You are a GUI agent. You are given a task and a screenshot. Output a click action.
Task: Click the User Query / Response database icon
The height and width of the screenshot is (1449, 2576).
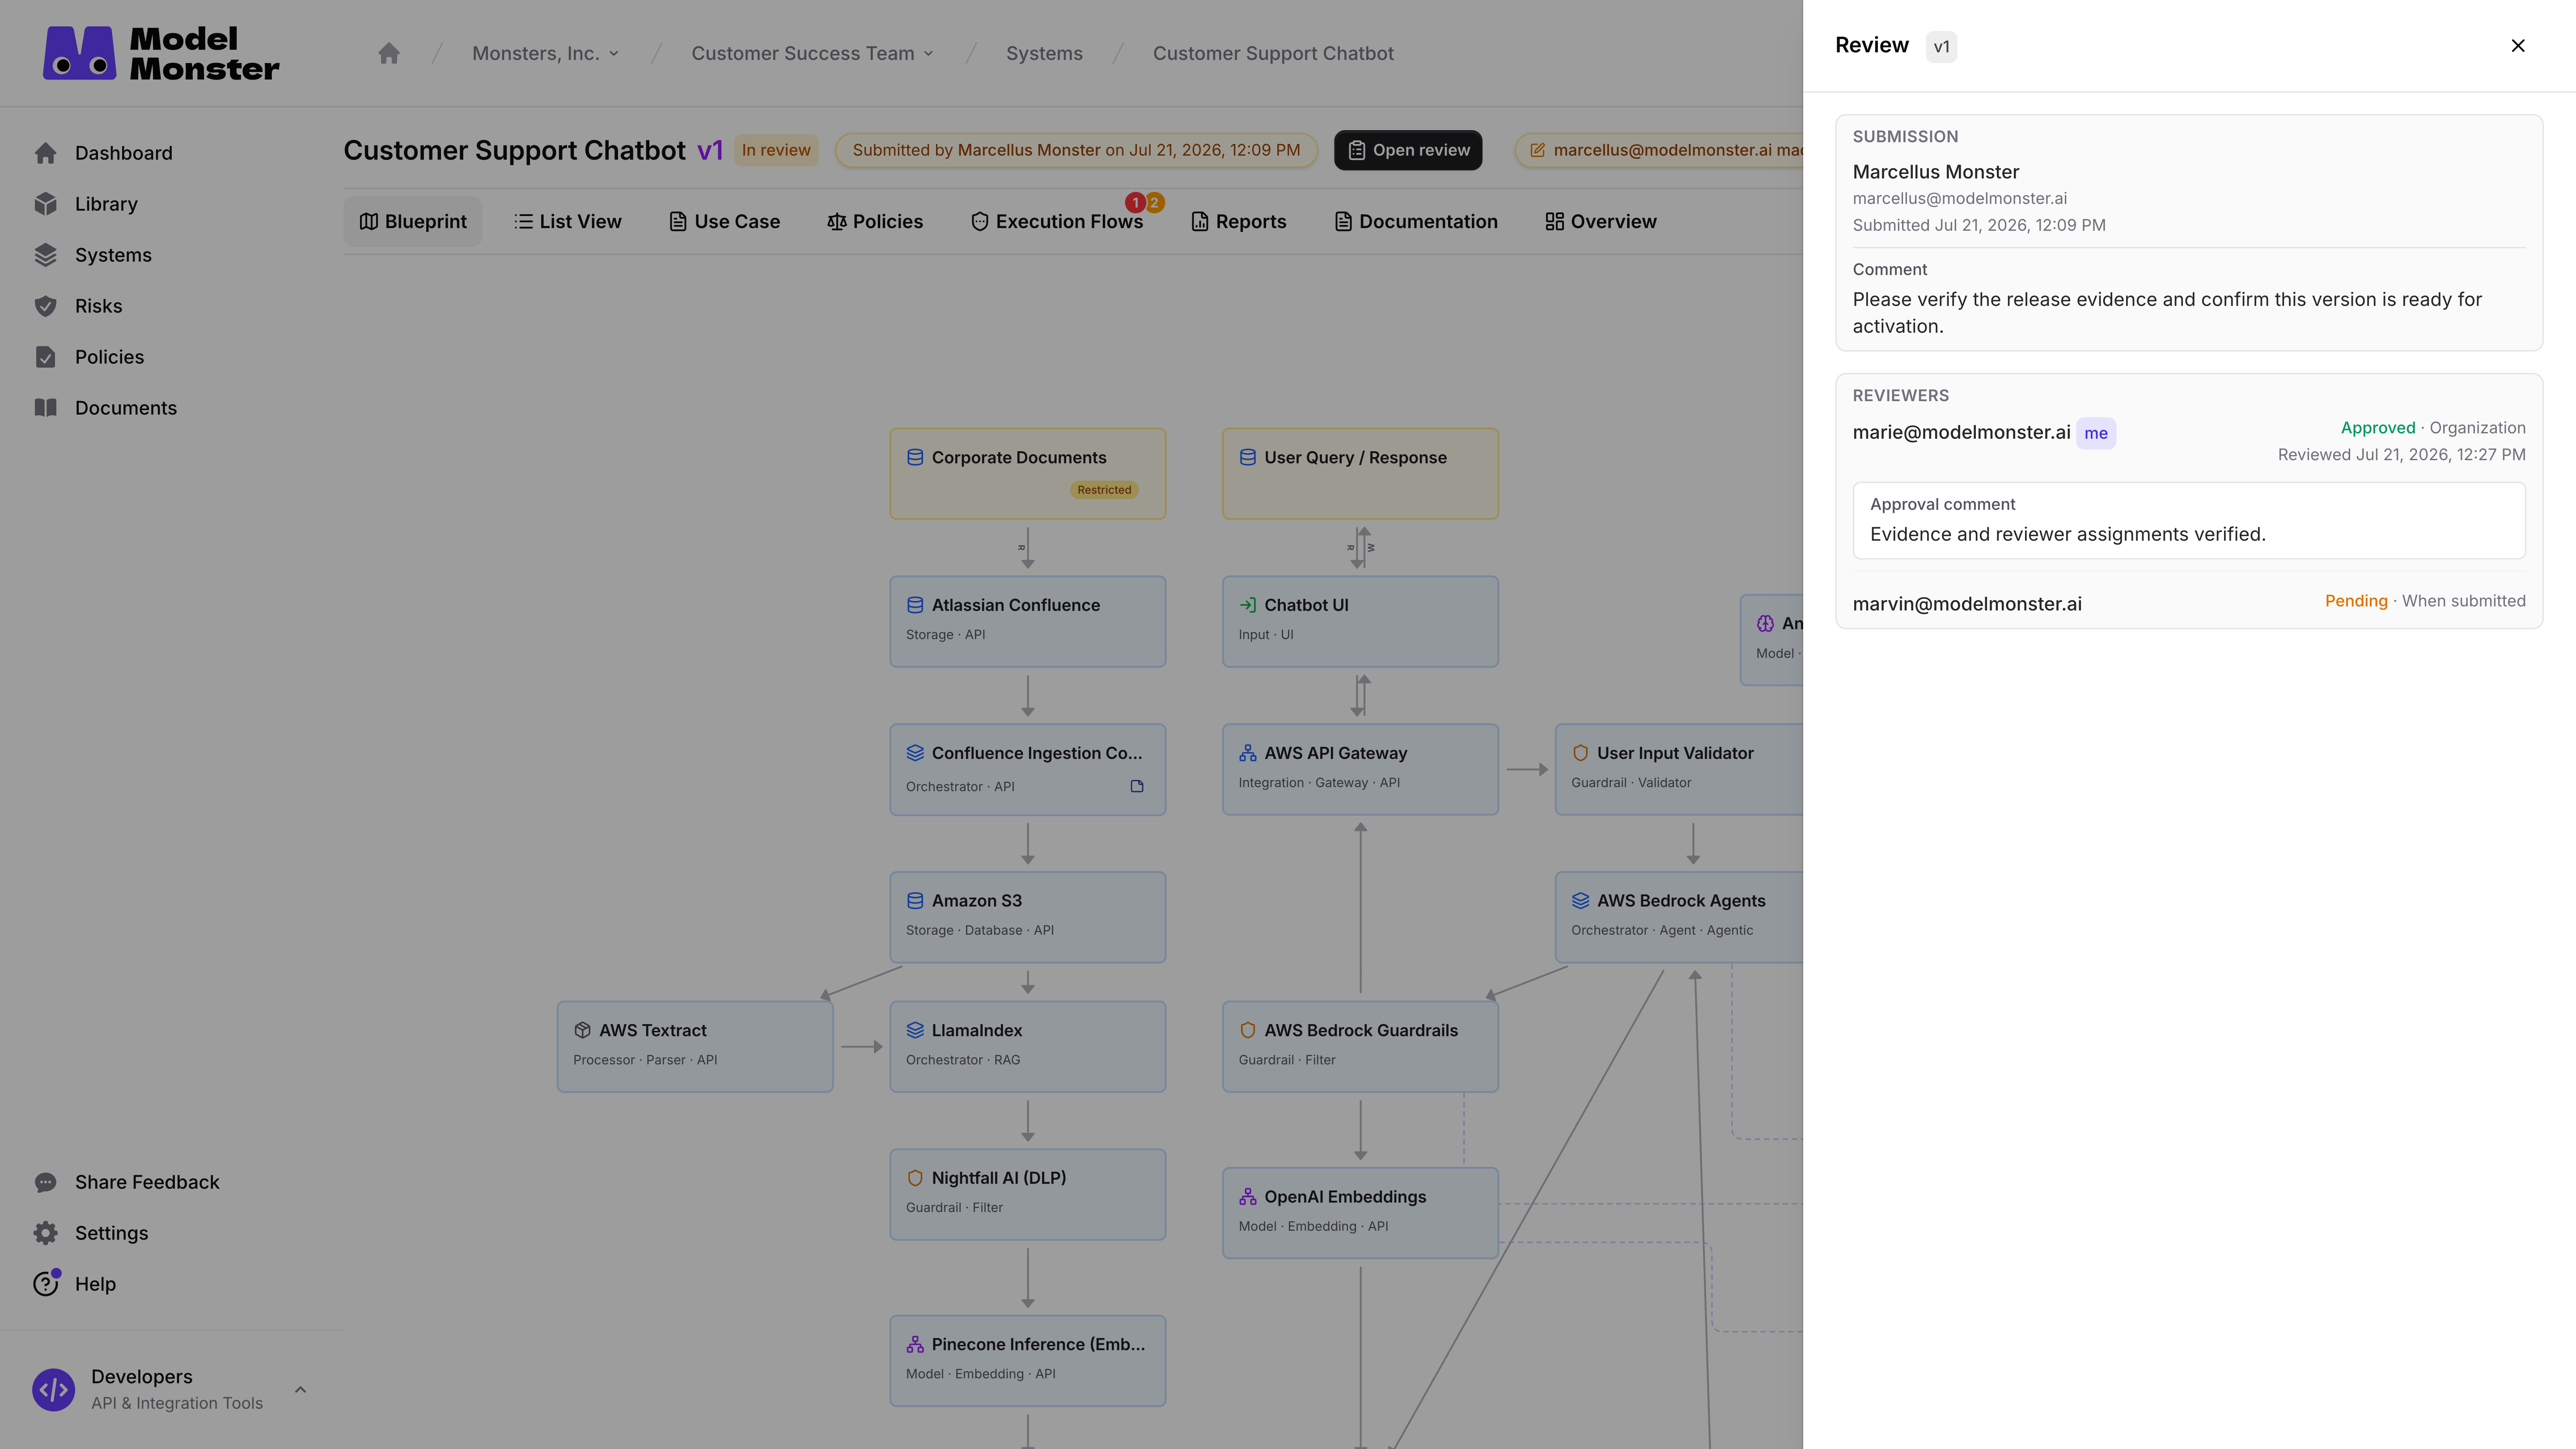pyautogui.click(x=1248, y=457)
